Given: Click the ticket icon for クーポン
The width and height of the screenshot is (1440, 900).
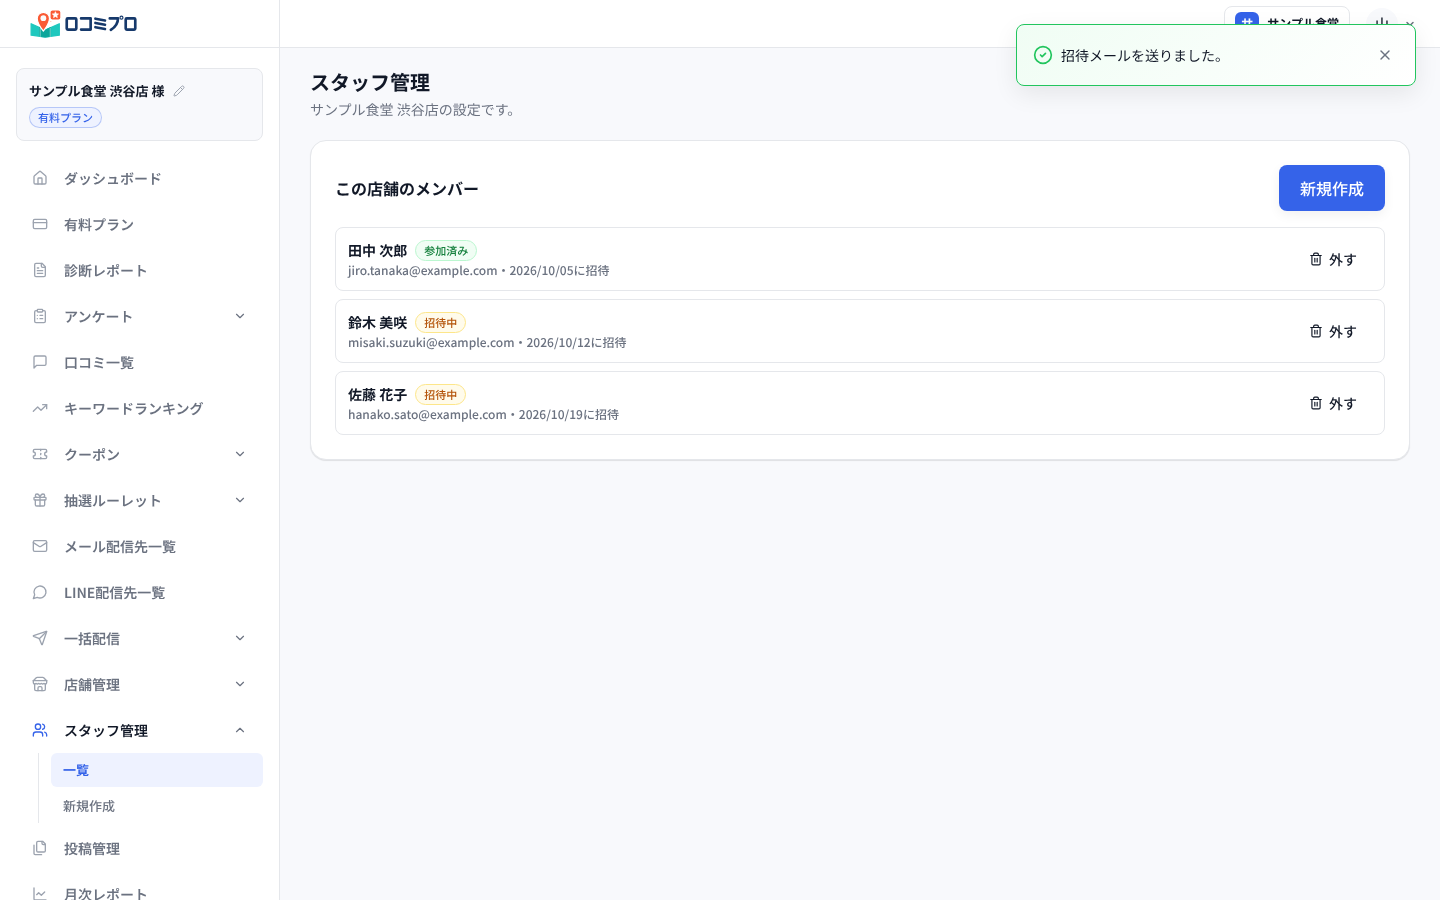Looking at the screenshot, I should [x=40, y=454].
